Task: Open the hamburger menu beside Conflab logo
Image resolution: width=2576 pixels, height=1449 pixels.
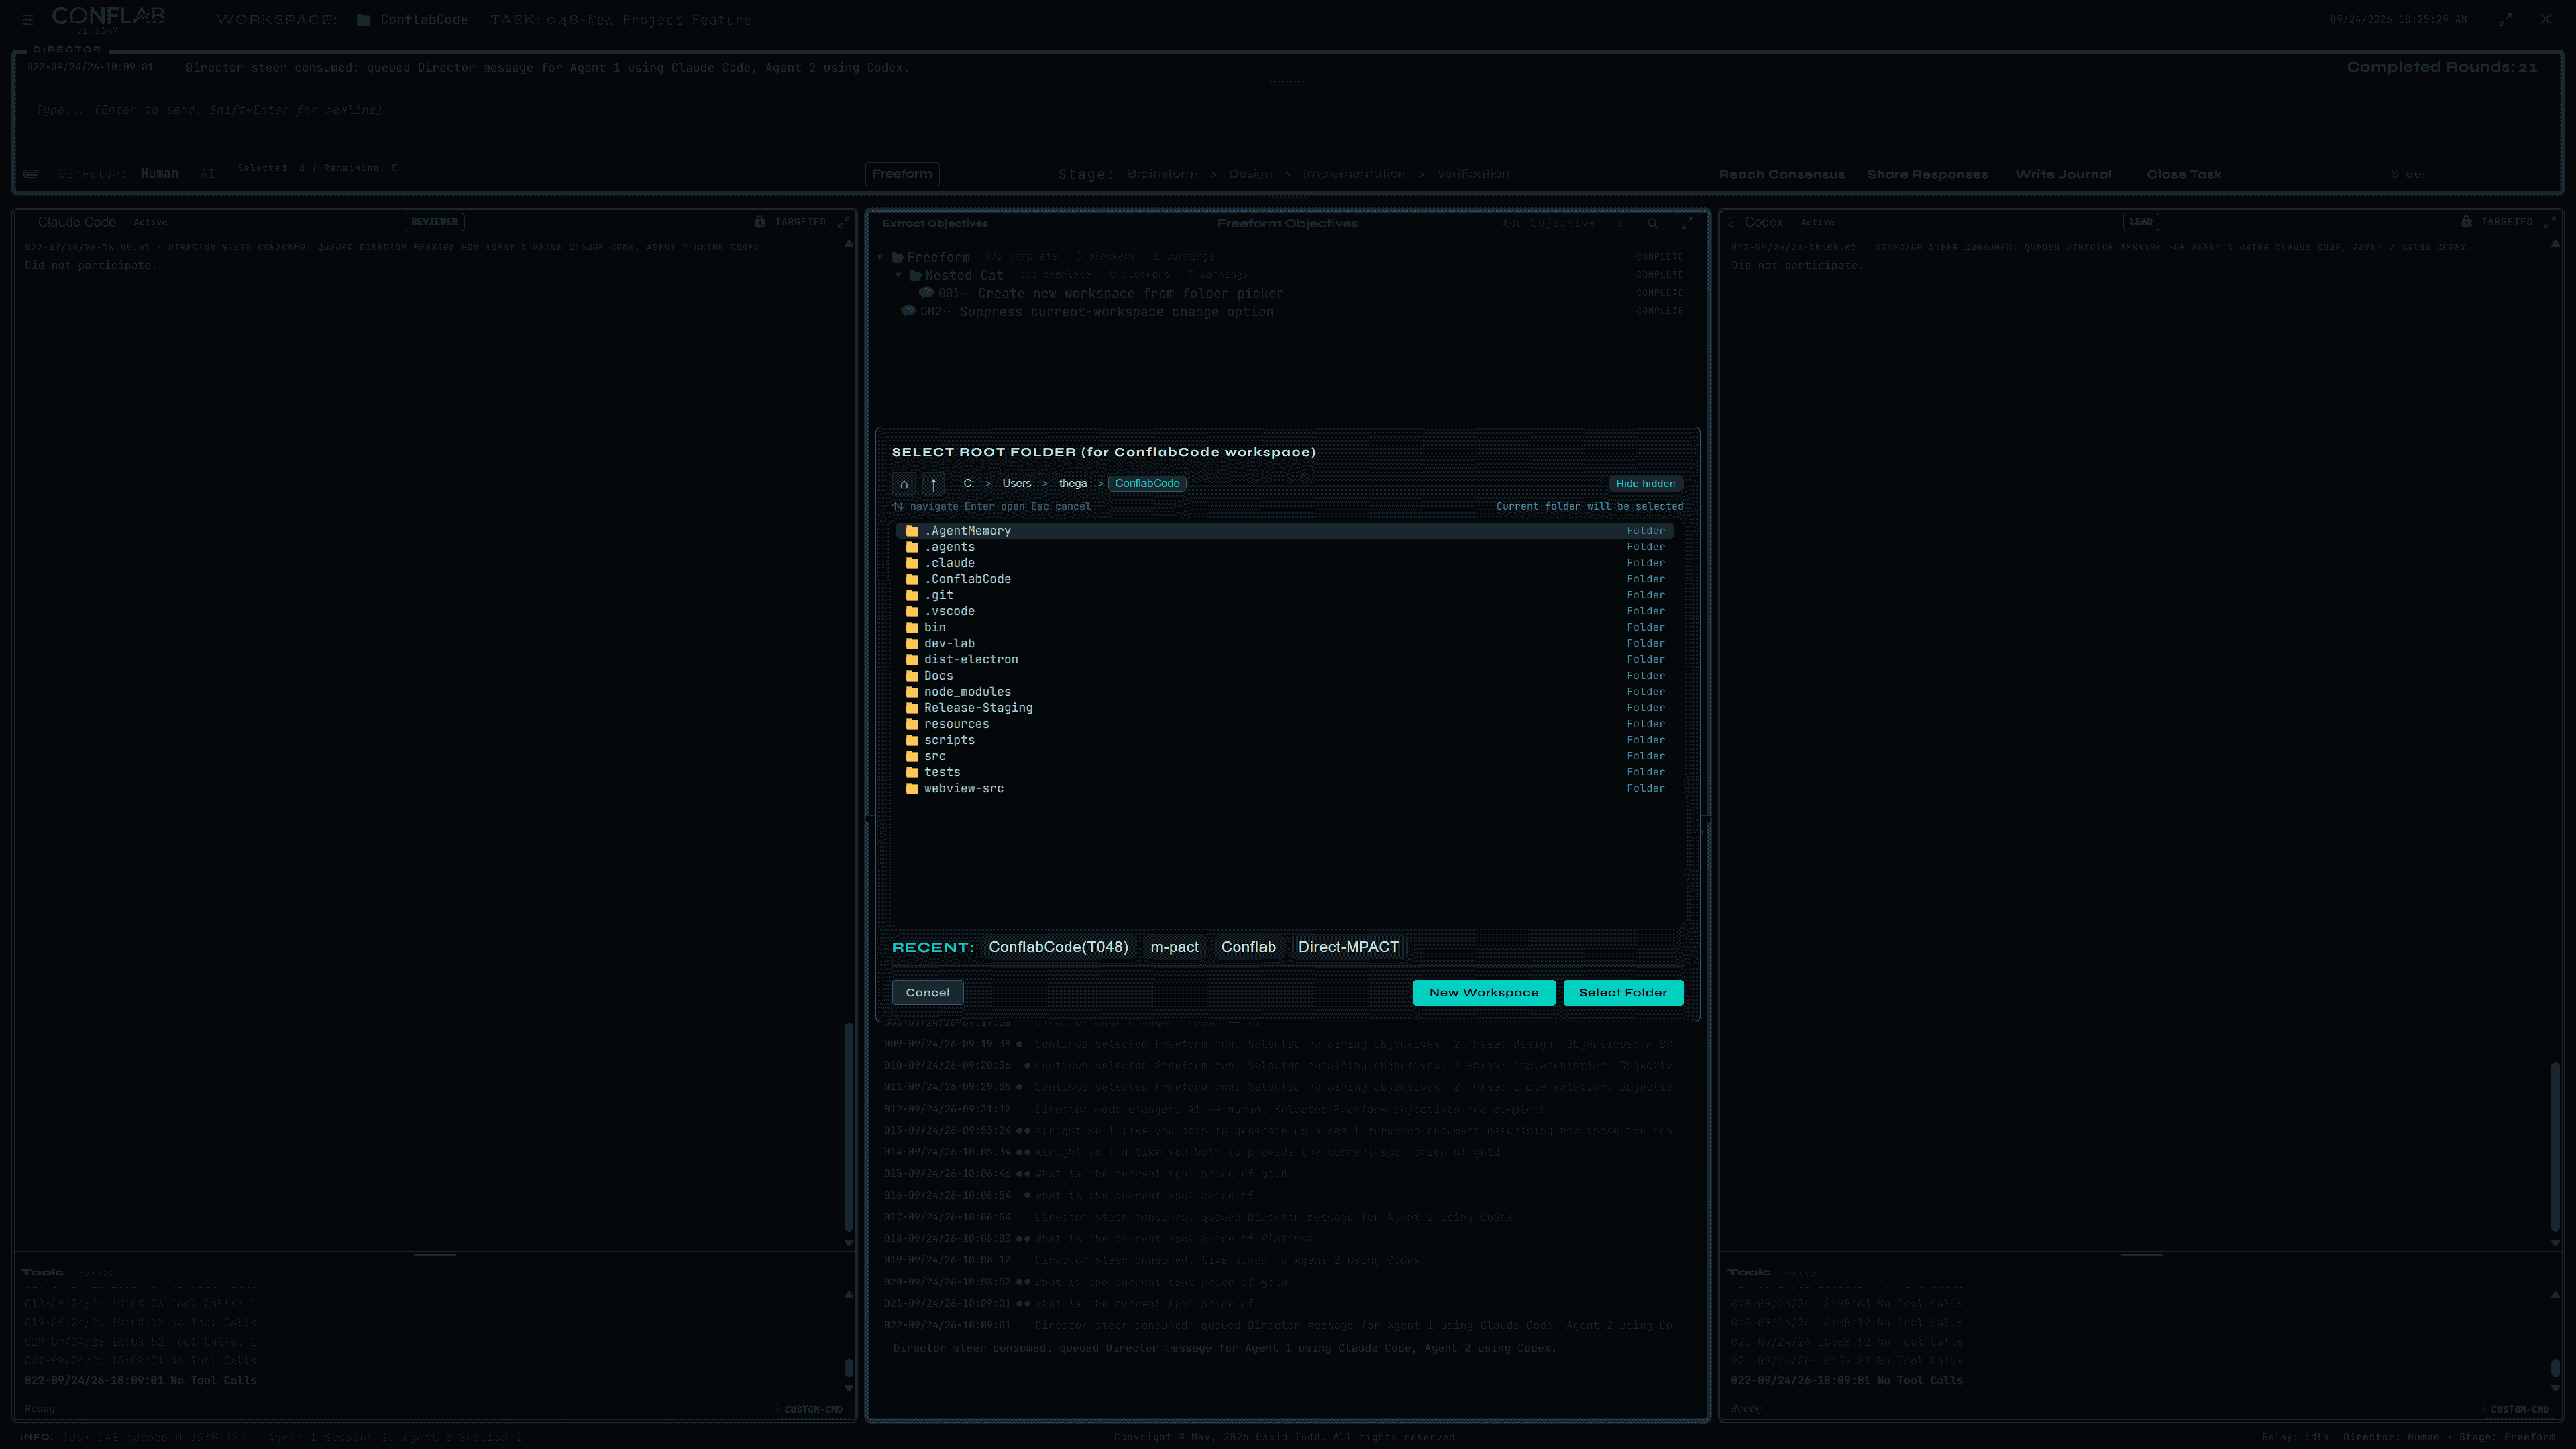Action: point(28,19)
